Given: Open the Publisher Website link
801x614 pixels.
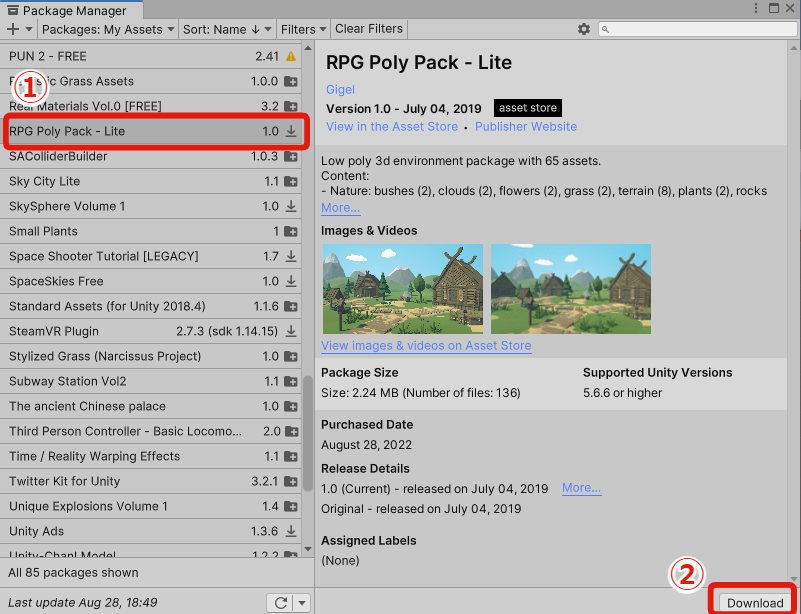Looking at the screenshot, I should [526, 127].
